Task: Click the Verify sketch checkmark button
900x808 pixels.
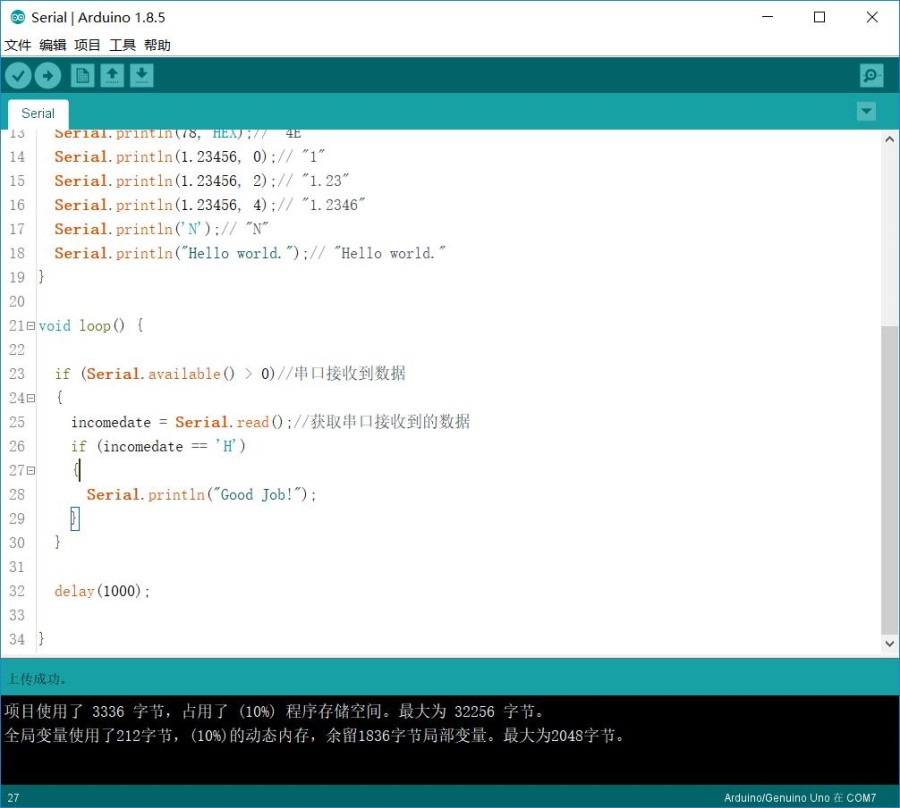Action: tap(18, 75)
